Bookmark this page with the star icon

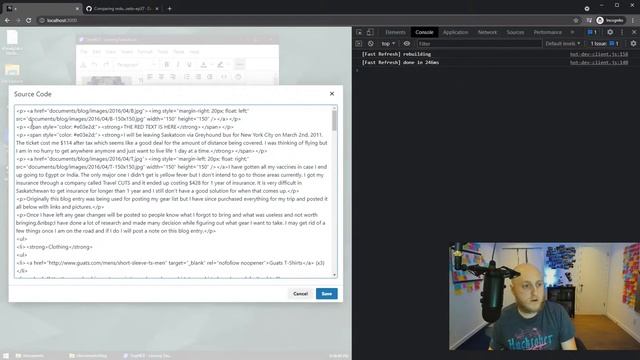pos(576,20)
